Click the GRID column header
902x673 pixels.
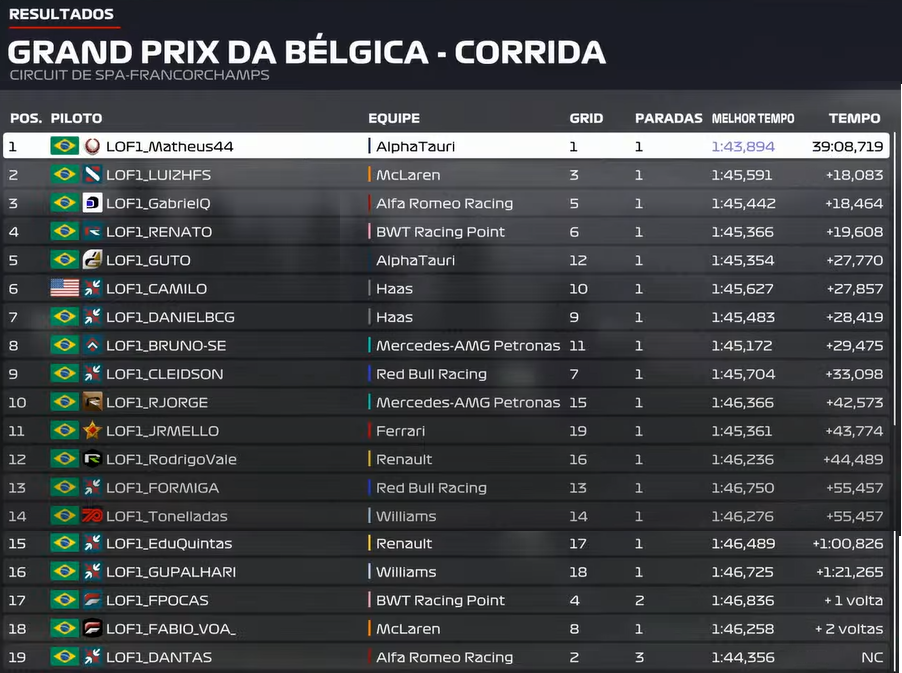pos(586,118)
